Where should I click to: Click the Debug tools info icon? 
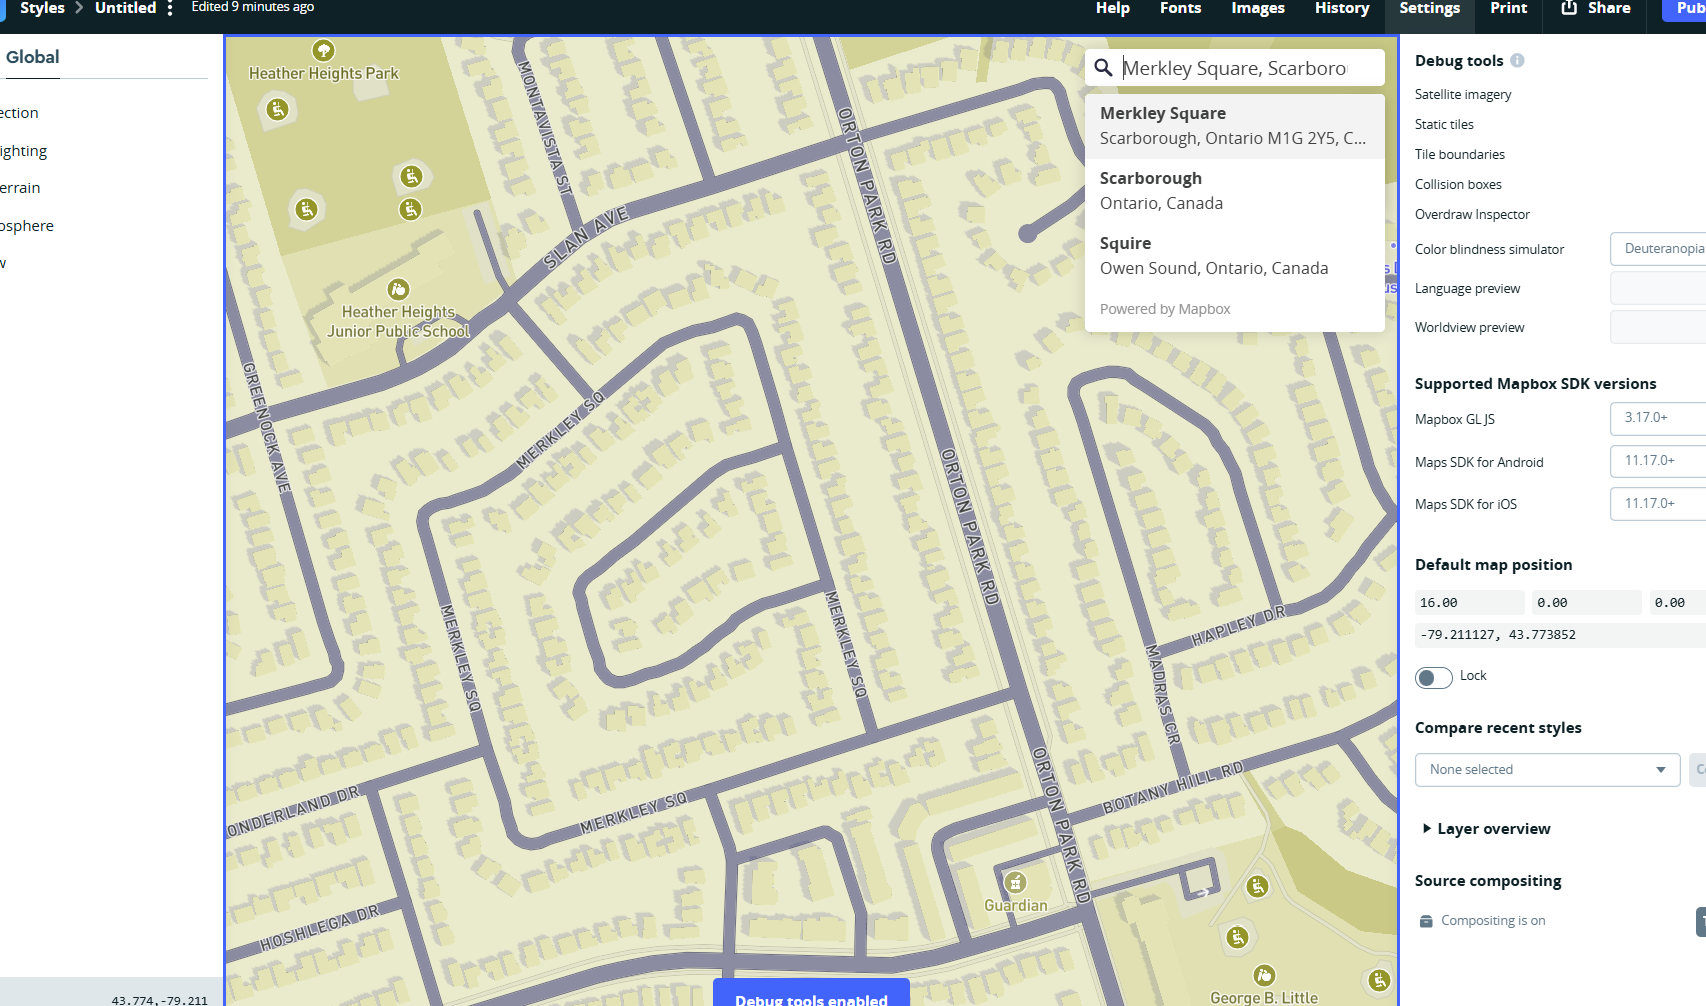[x=1517, y=60]
